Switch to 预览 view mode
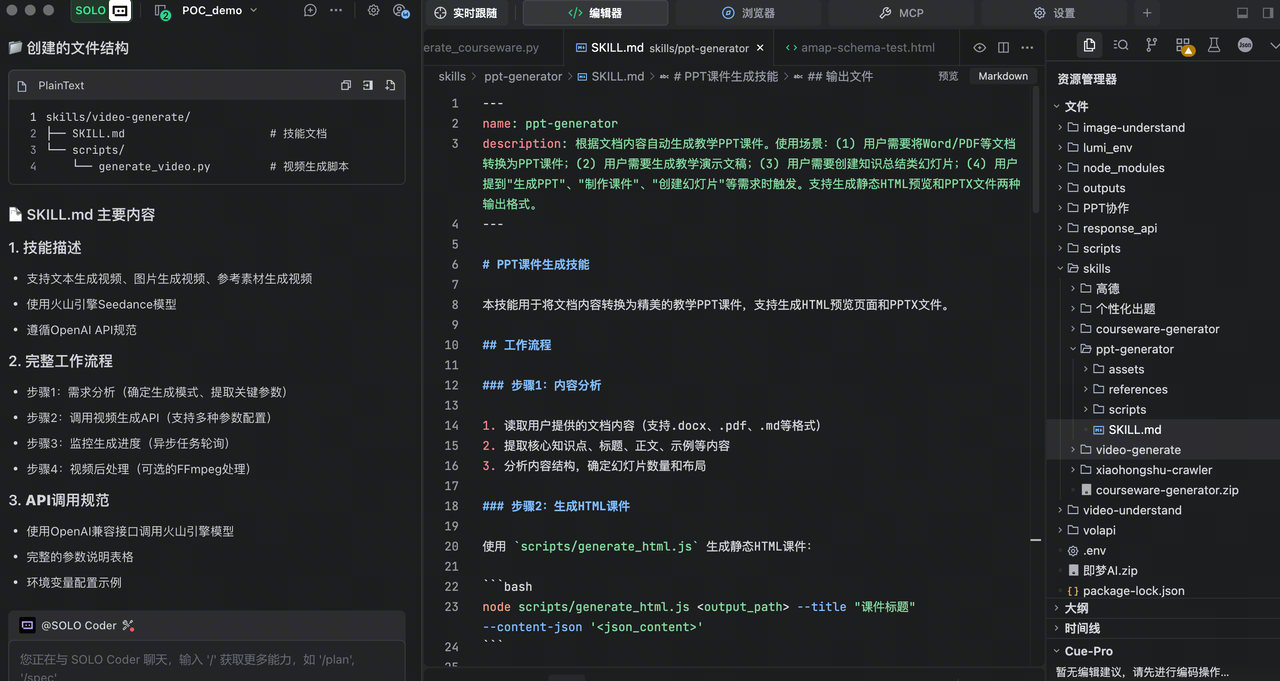 (x=948, y=76)
